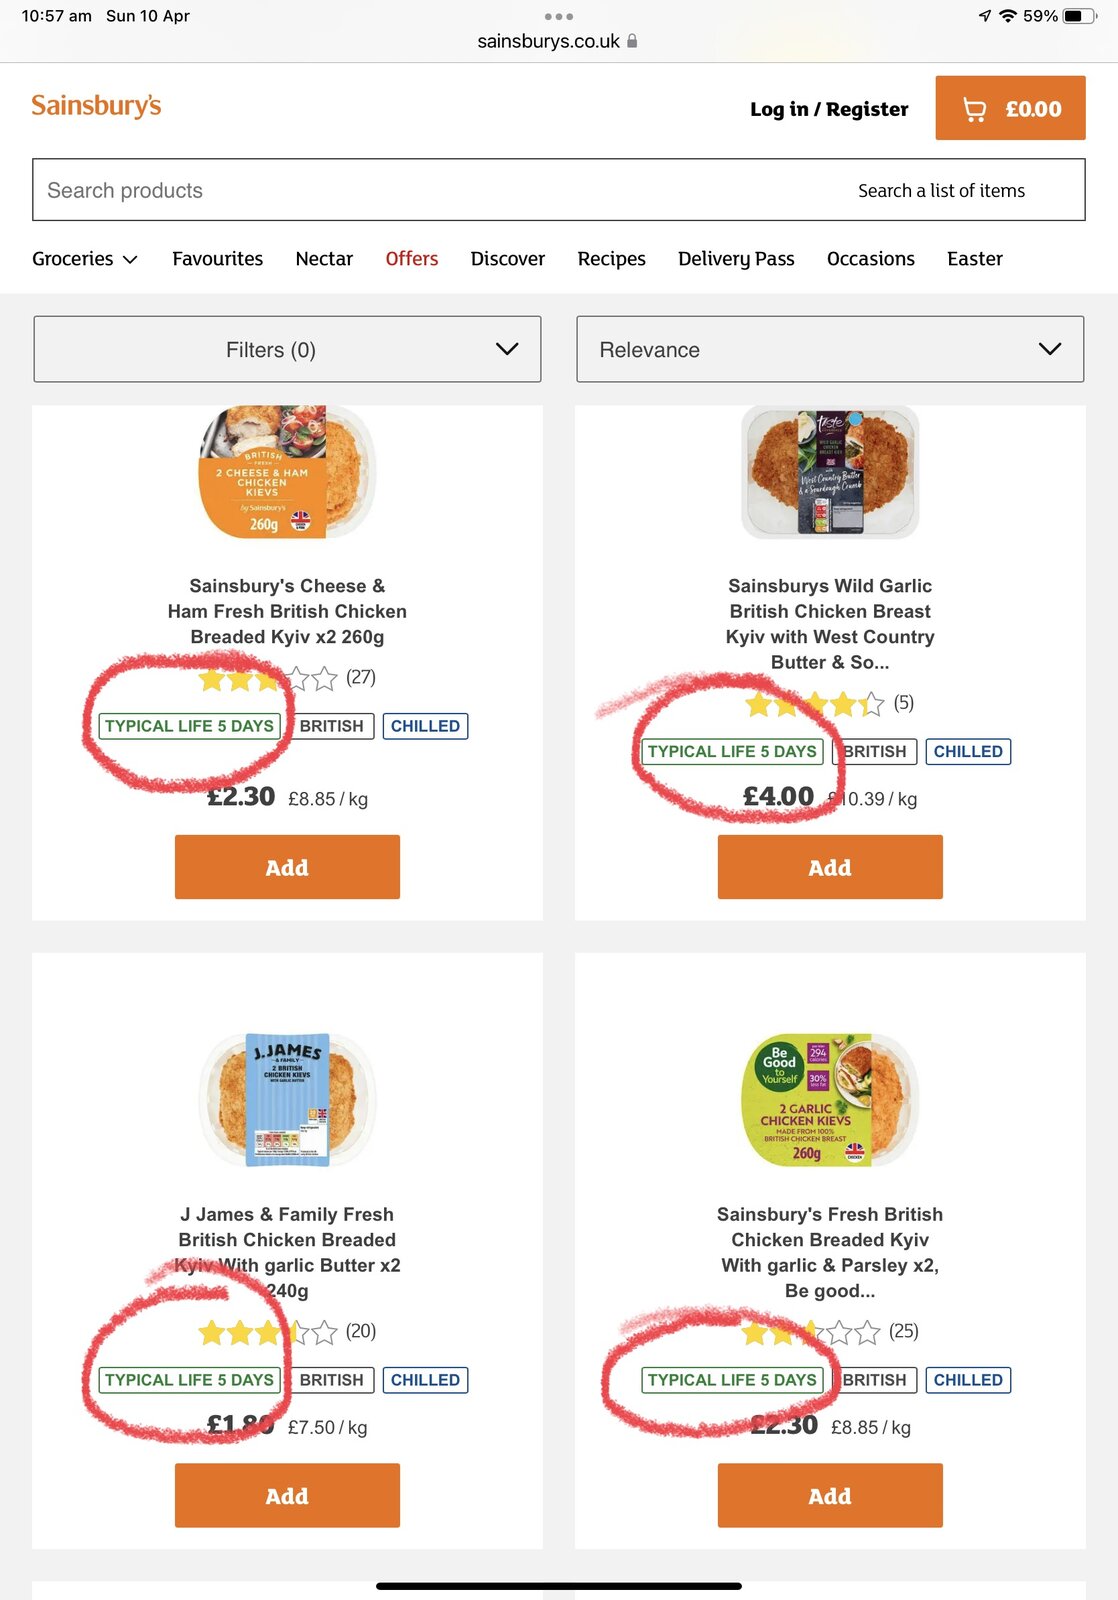Go to the Recipes section
The height and width of the screenshot is (1600, 1118).
[x=611, y=259]
